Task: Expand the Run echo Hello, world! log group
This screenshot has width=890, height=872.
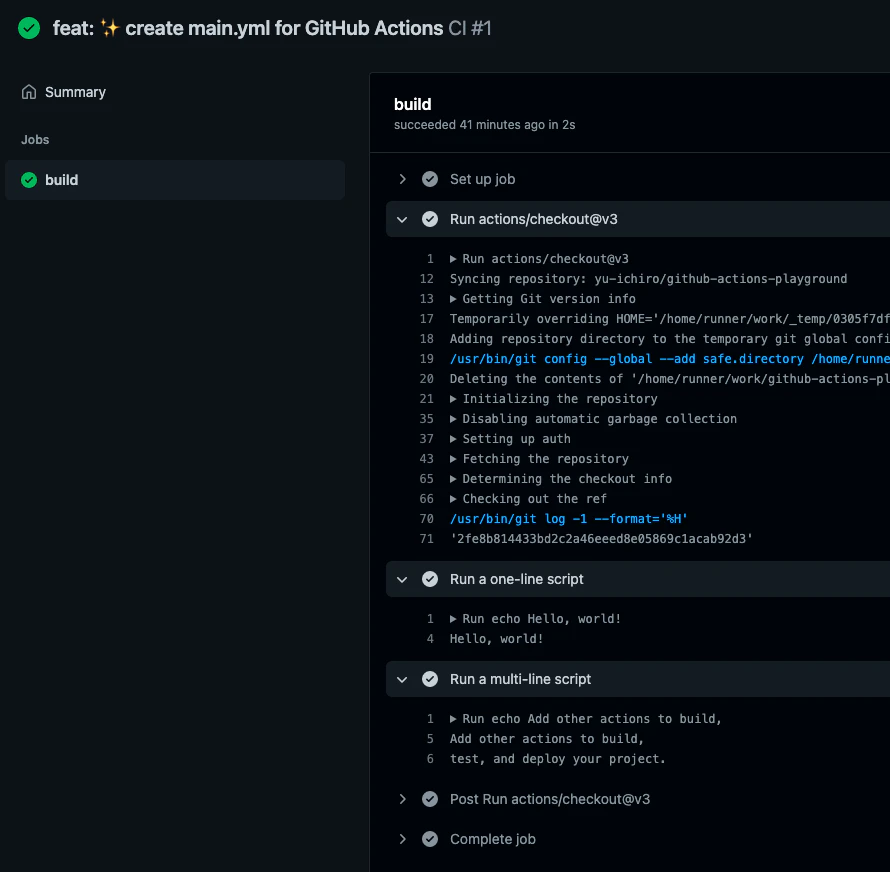Action: pos(453,619)
